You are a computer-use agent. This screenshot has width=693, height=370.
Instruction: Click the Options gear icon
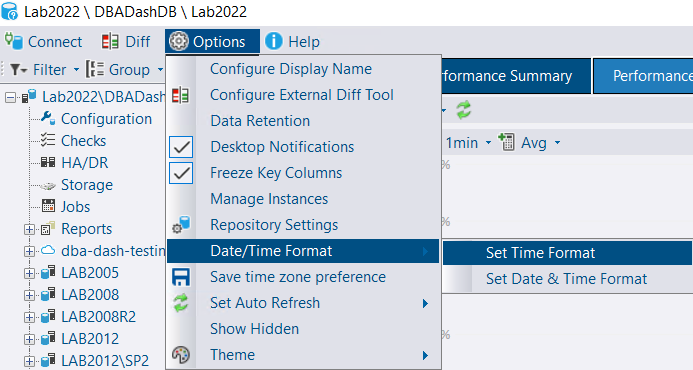pyautogui.click(x=179, y=42)
